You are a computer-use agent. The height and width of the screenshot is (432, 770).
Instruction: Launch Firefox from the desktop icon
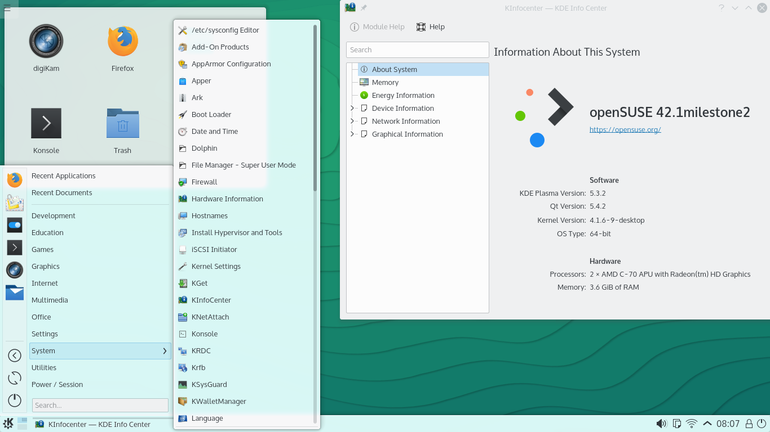122,42
